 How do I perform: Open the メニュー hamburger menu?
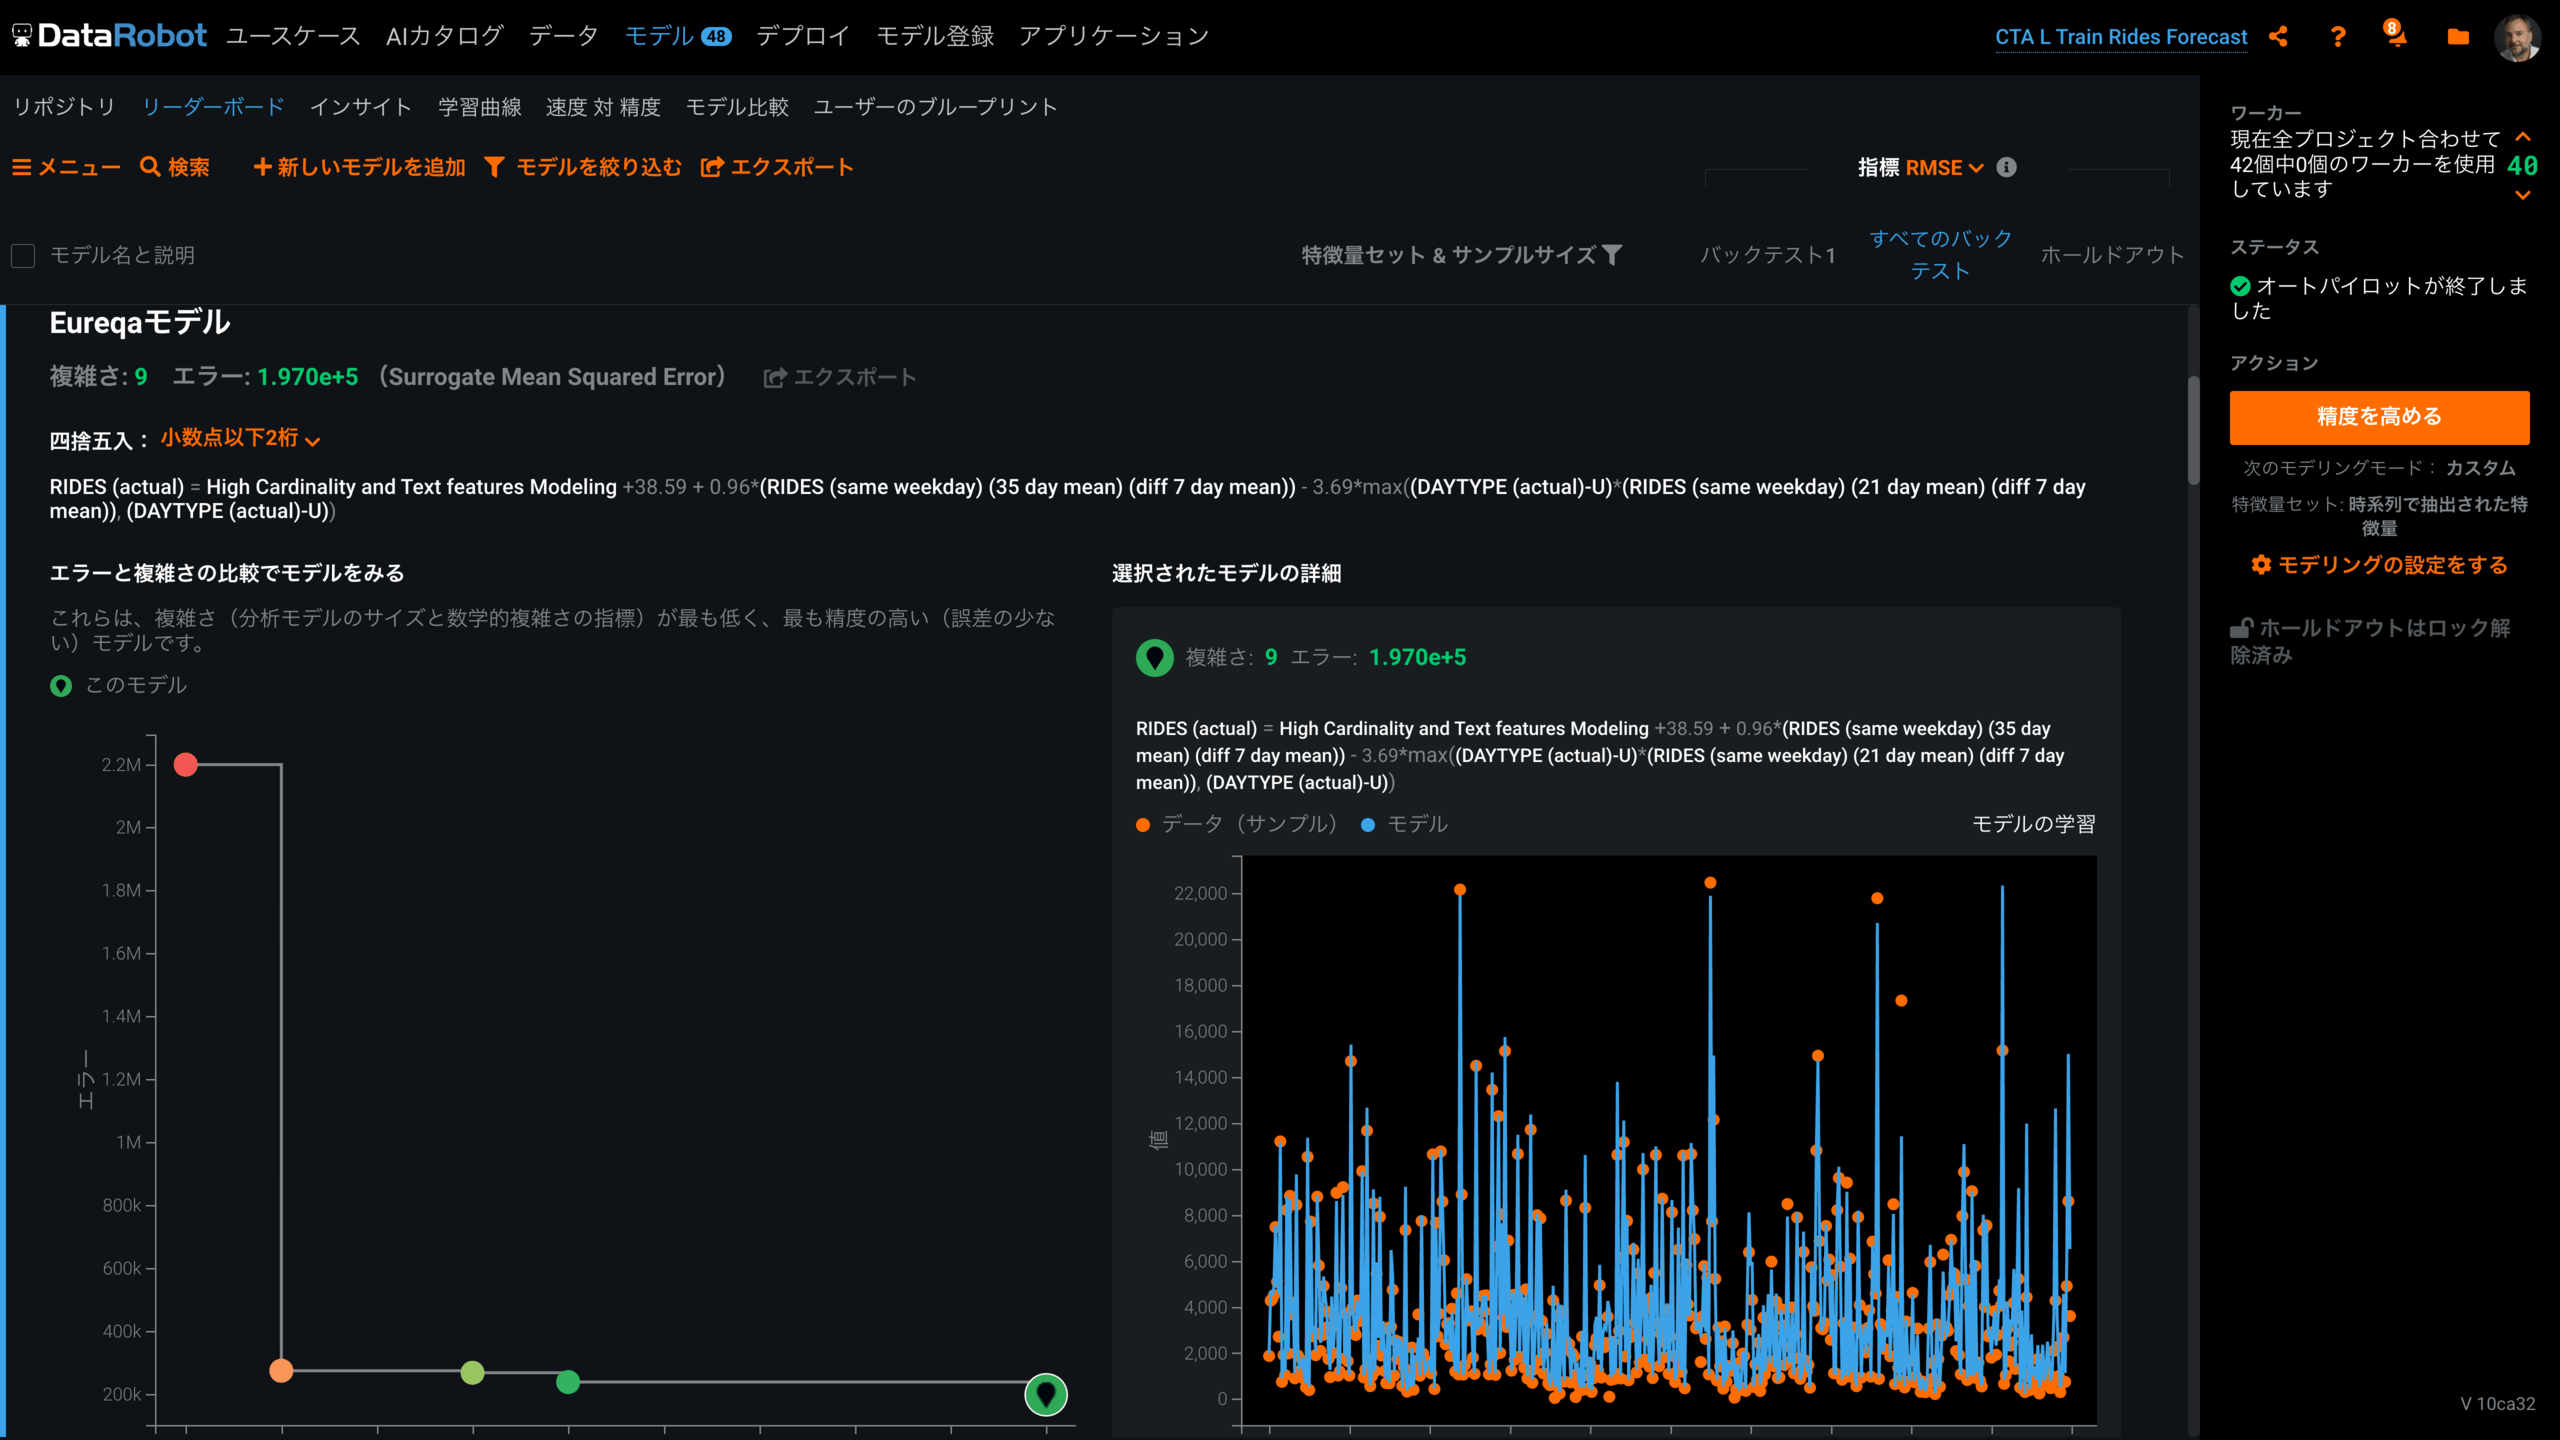66,167
